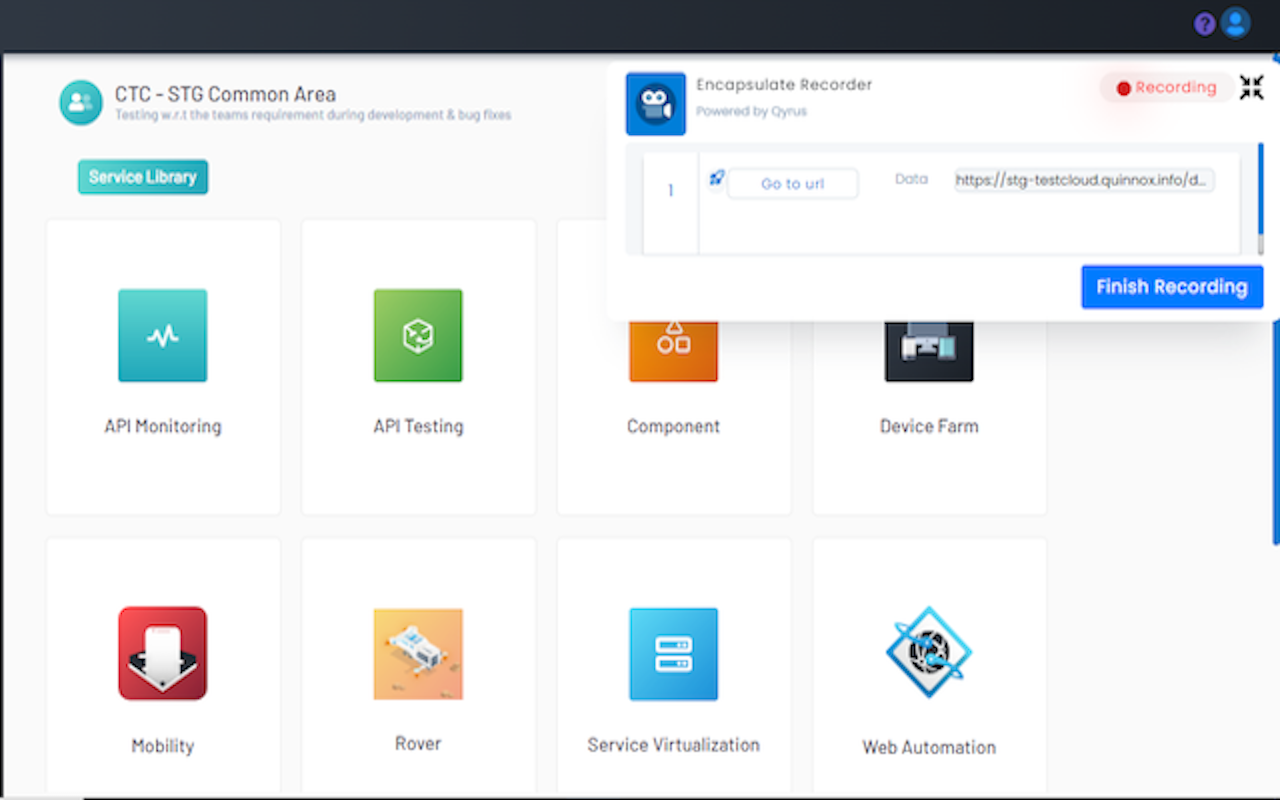Screen dimensions: 1280x800
Task: Click the help question mark icon
Action: 1205,24
